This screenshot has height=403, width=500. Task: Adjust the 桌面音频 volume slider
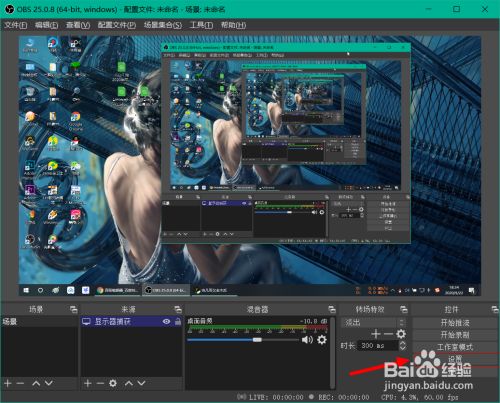[x=243, y=340]
